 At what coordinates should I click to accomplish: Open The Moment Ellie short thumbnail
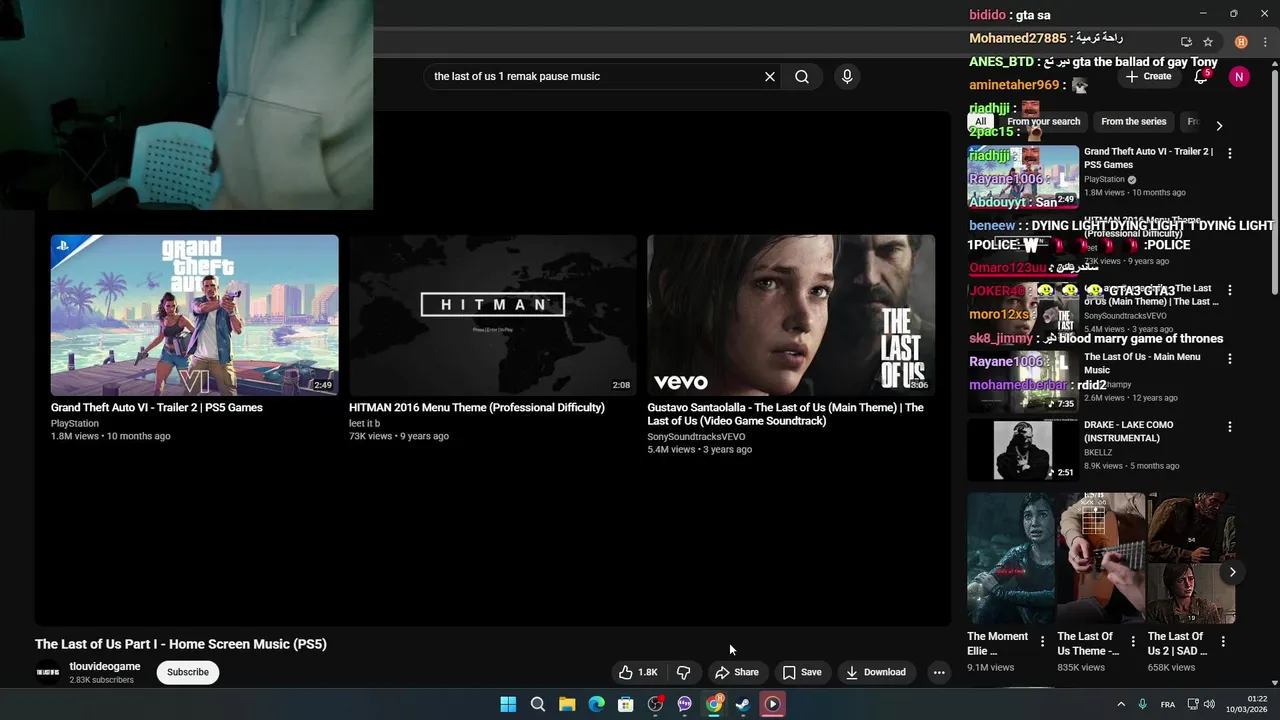[1010, 558]
